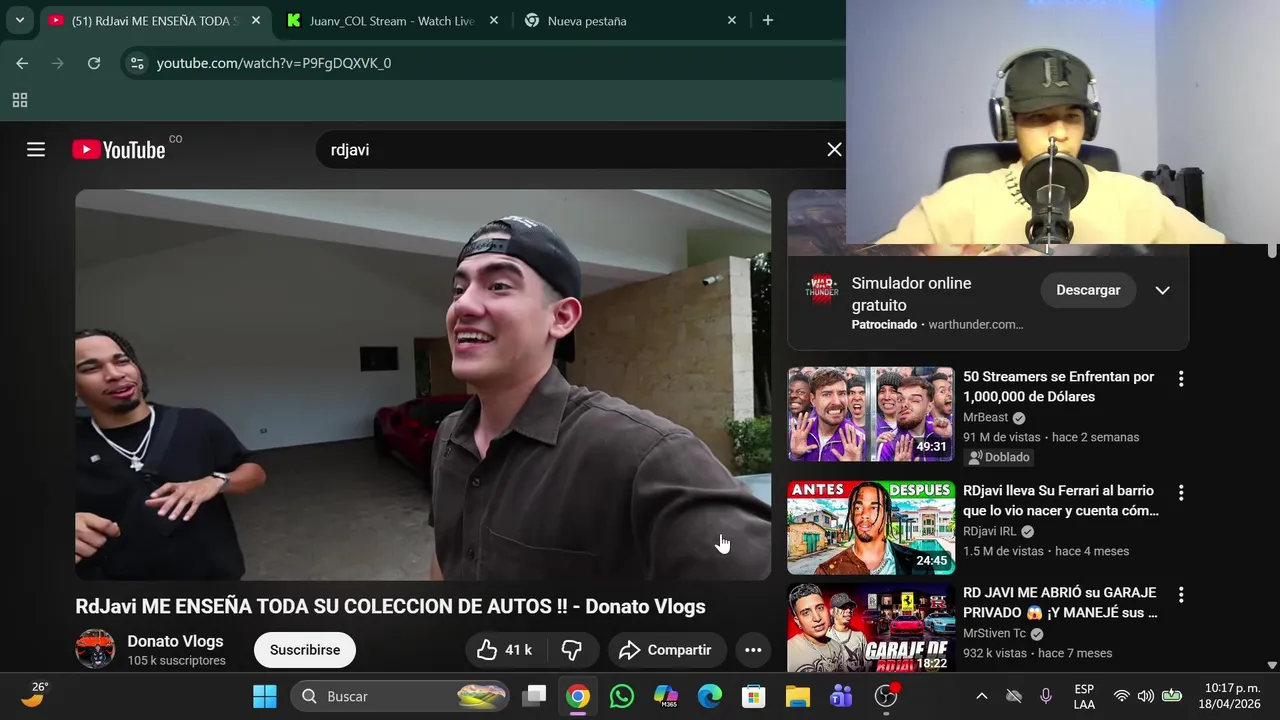The image size is (1280, 720).
Task: Open Microsoft Teams from the taskbar
Action: click(841, 696)
